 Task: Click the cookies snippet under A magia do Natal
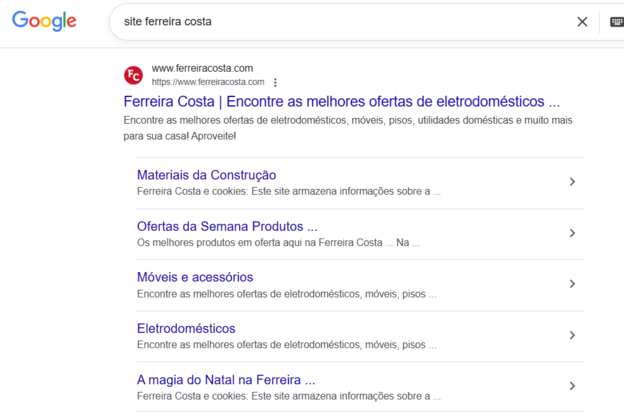pos(289,396)
